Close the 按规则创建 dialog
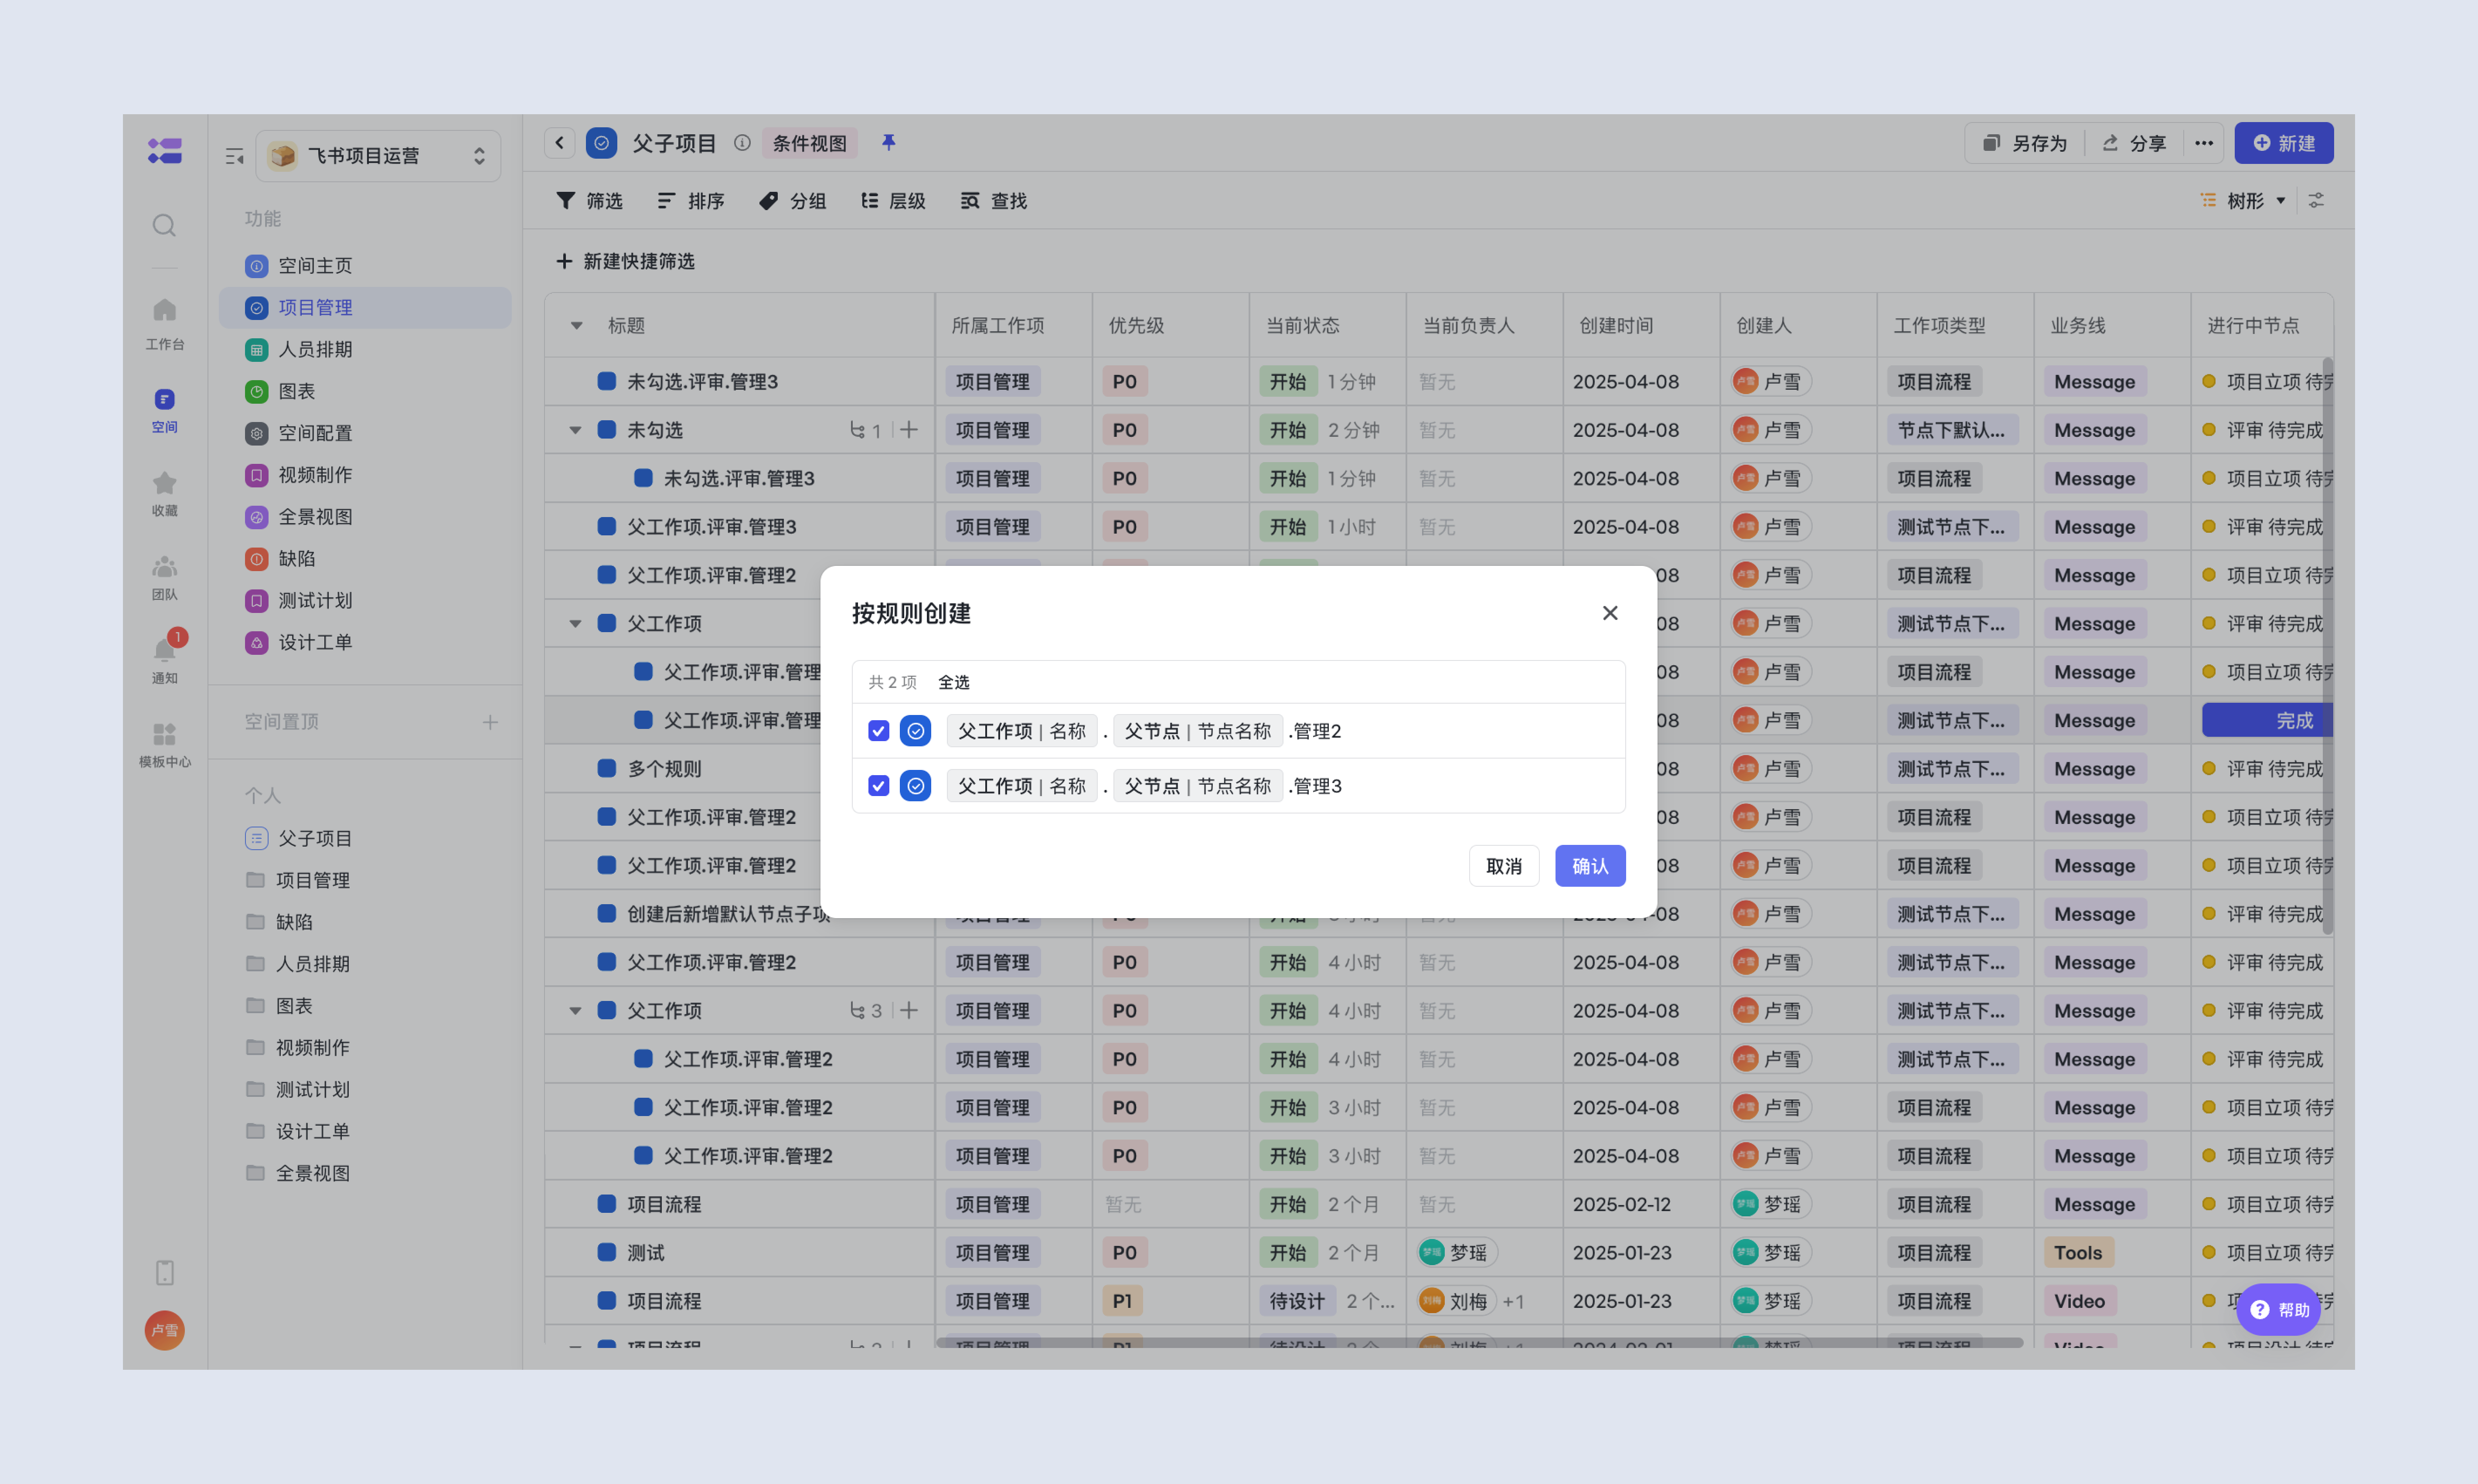 [x=1610, y=613]
